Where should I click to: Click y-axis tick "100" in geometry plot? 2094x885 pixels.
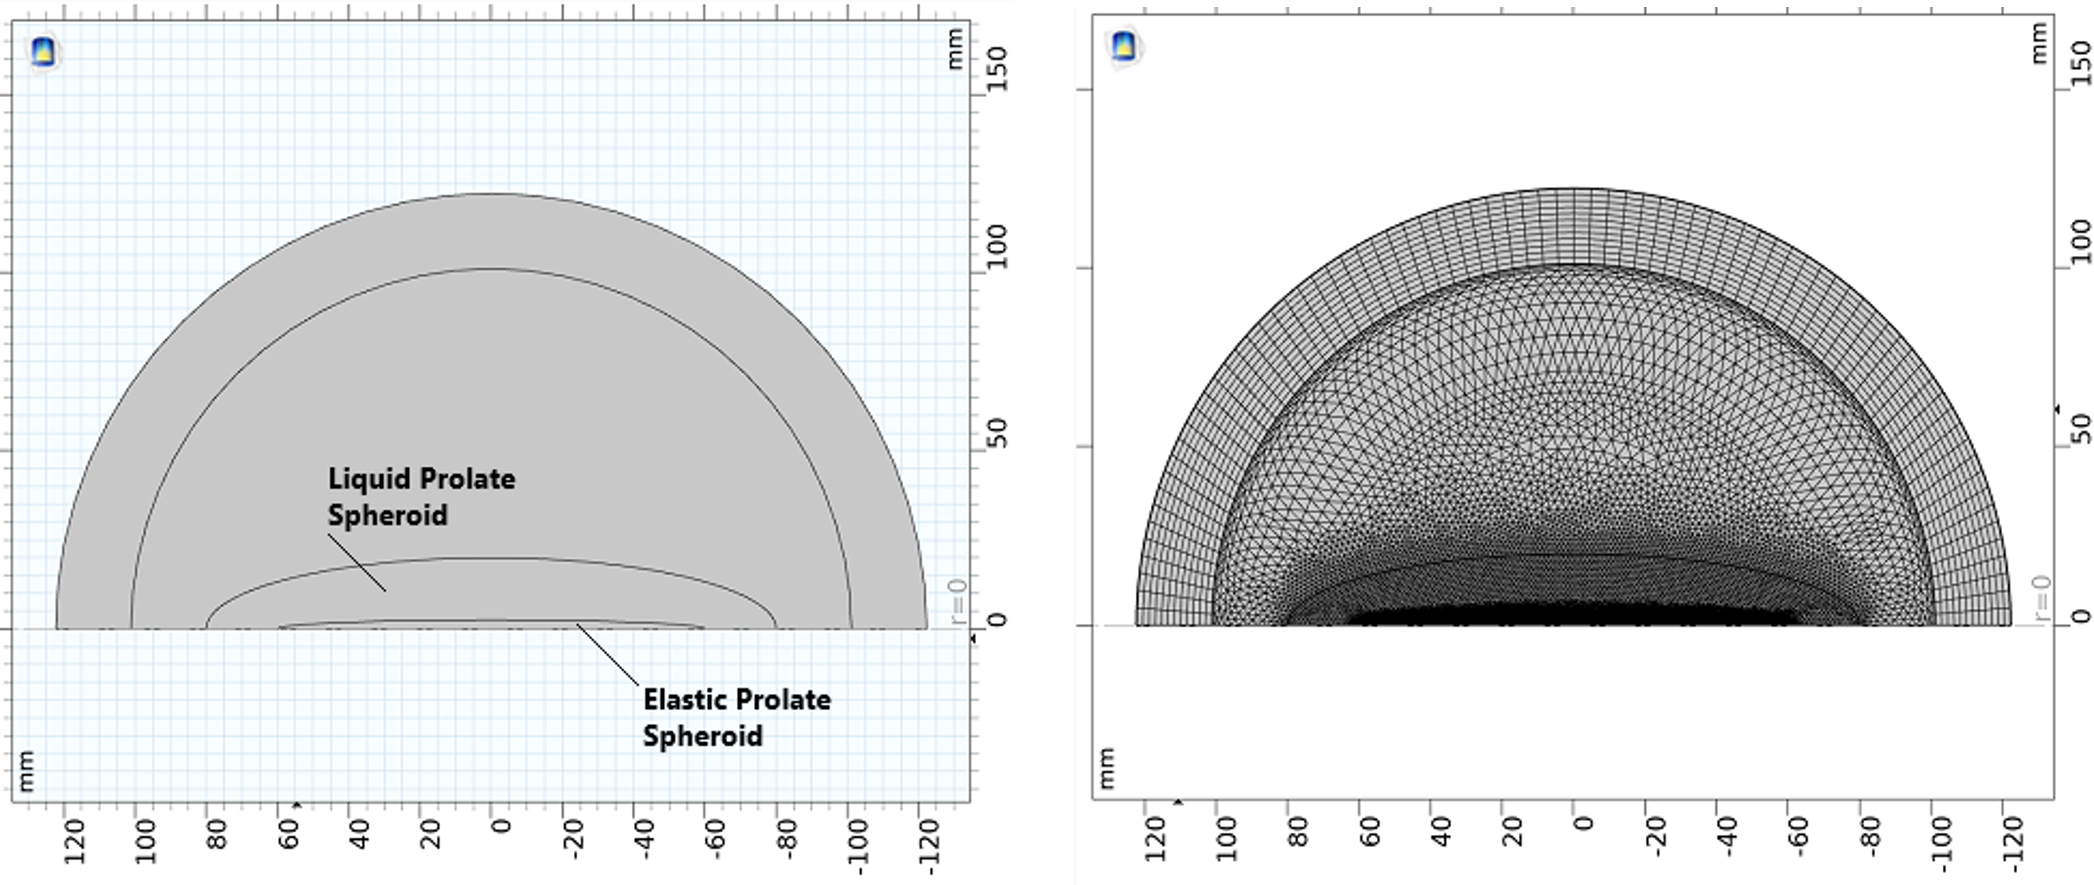(996, 246)
